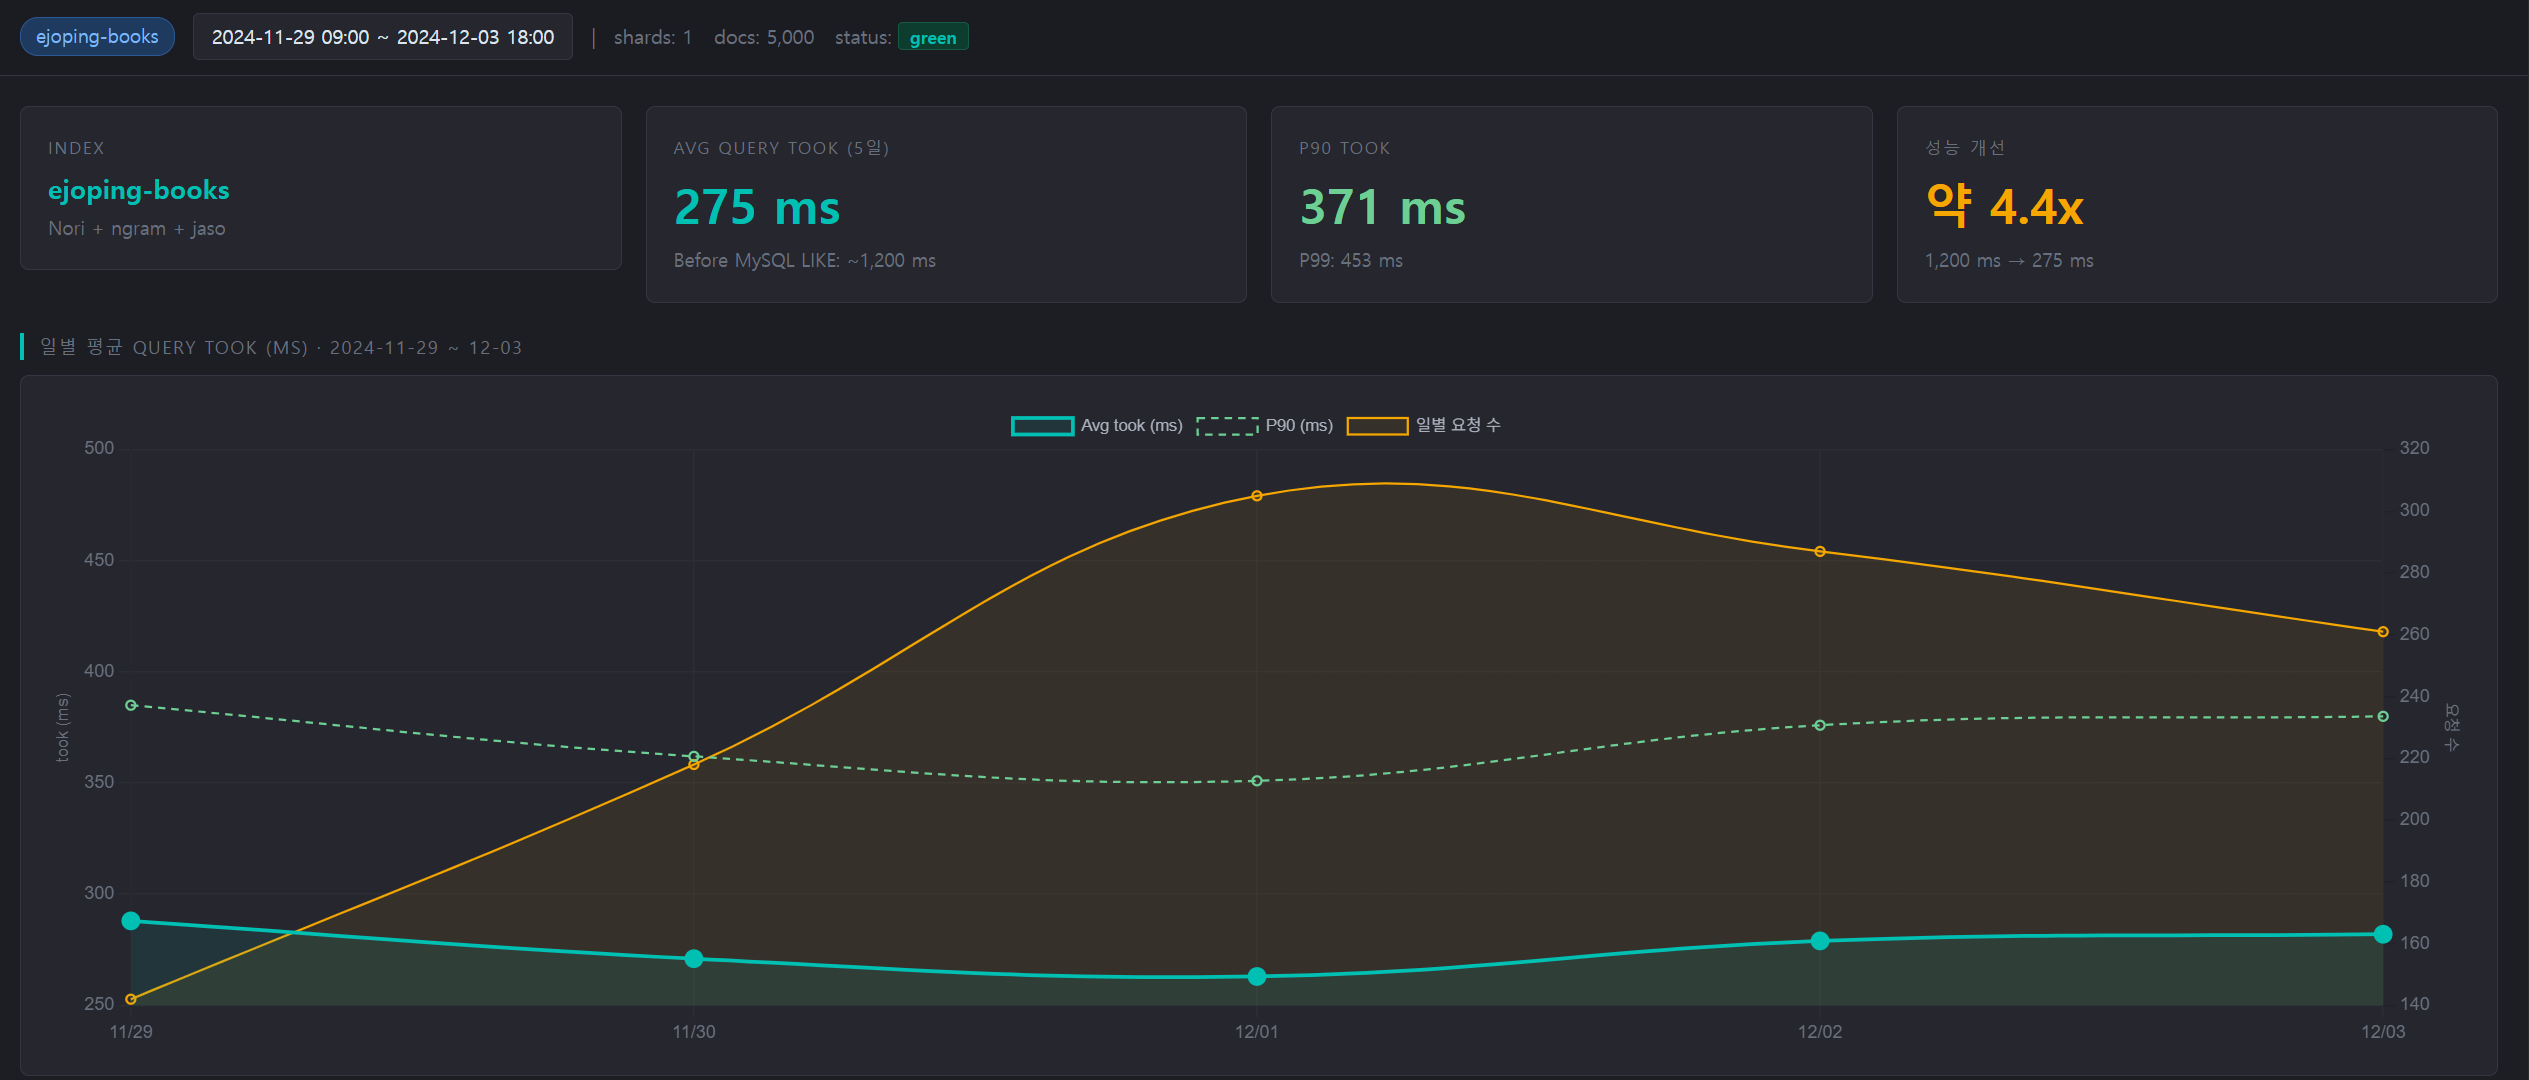The width and height of the screenshot is (2529, 1080).
Task: Click the 일별 평균 QUERY TOOK section heading
Action: pos(281,348)
